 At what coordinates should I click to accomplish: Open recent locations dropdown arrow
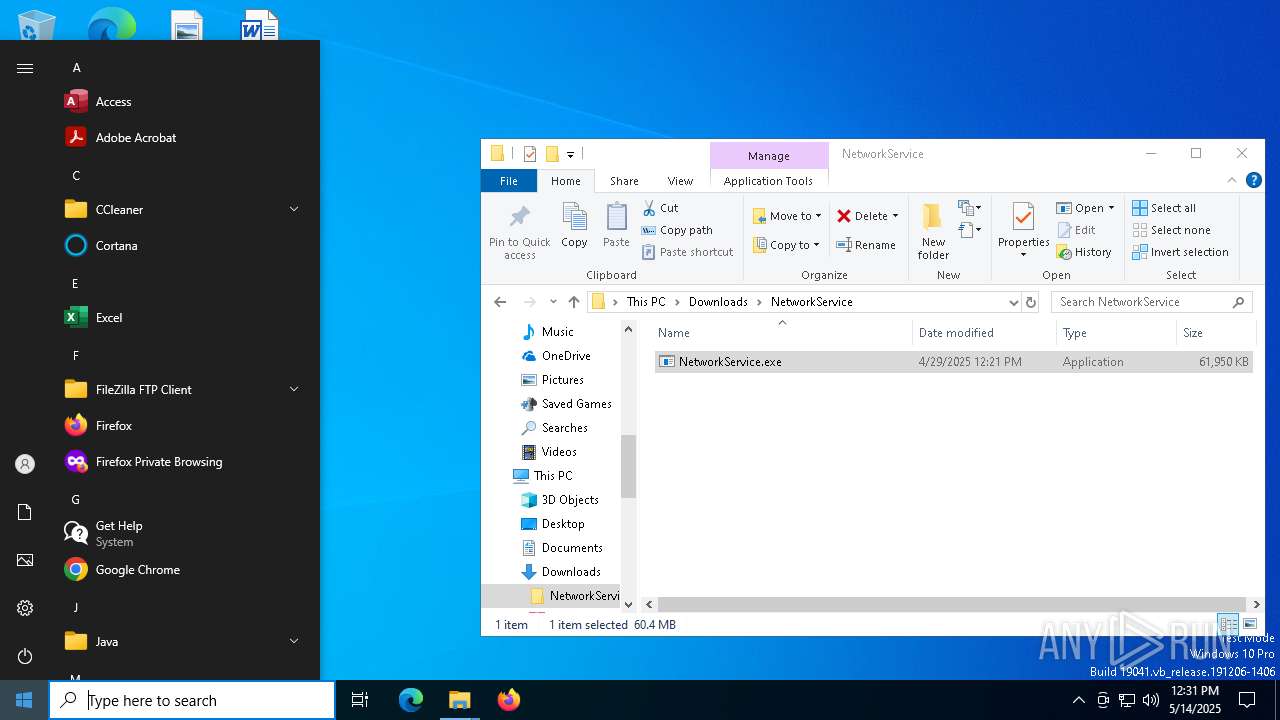tap(553, 302)
